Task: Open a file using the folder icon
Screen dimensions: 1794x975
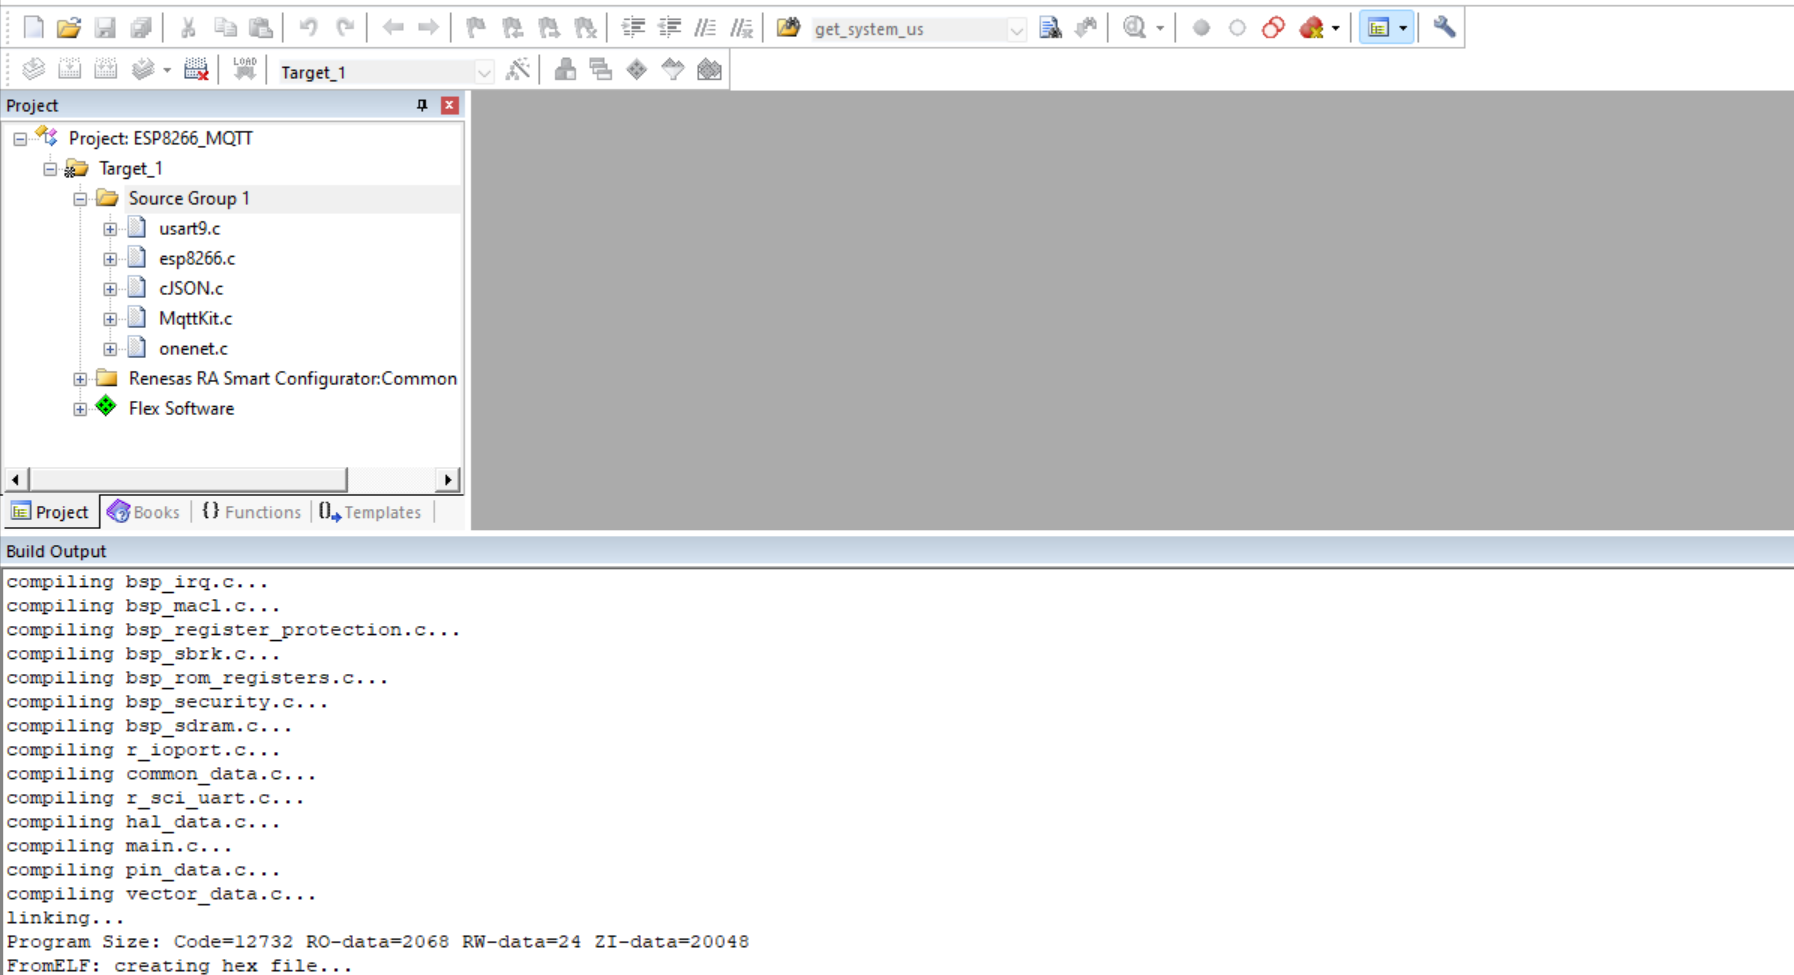Action: 69,28
